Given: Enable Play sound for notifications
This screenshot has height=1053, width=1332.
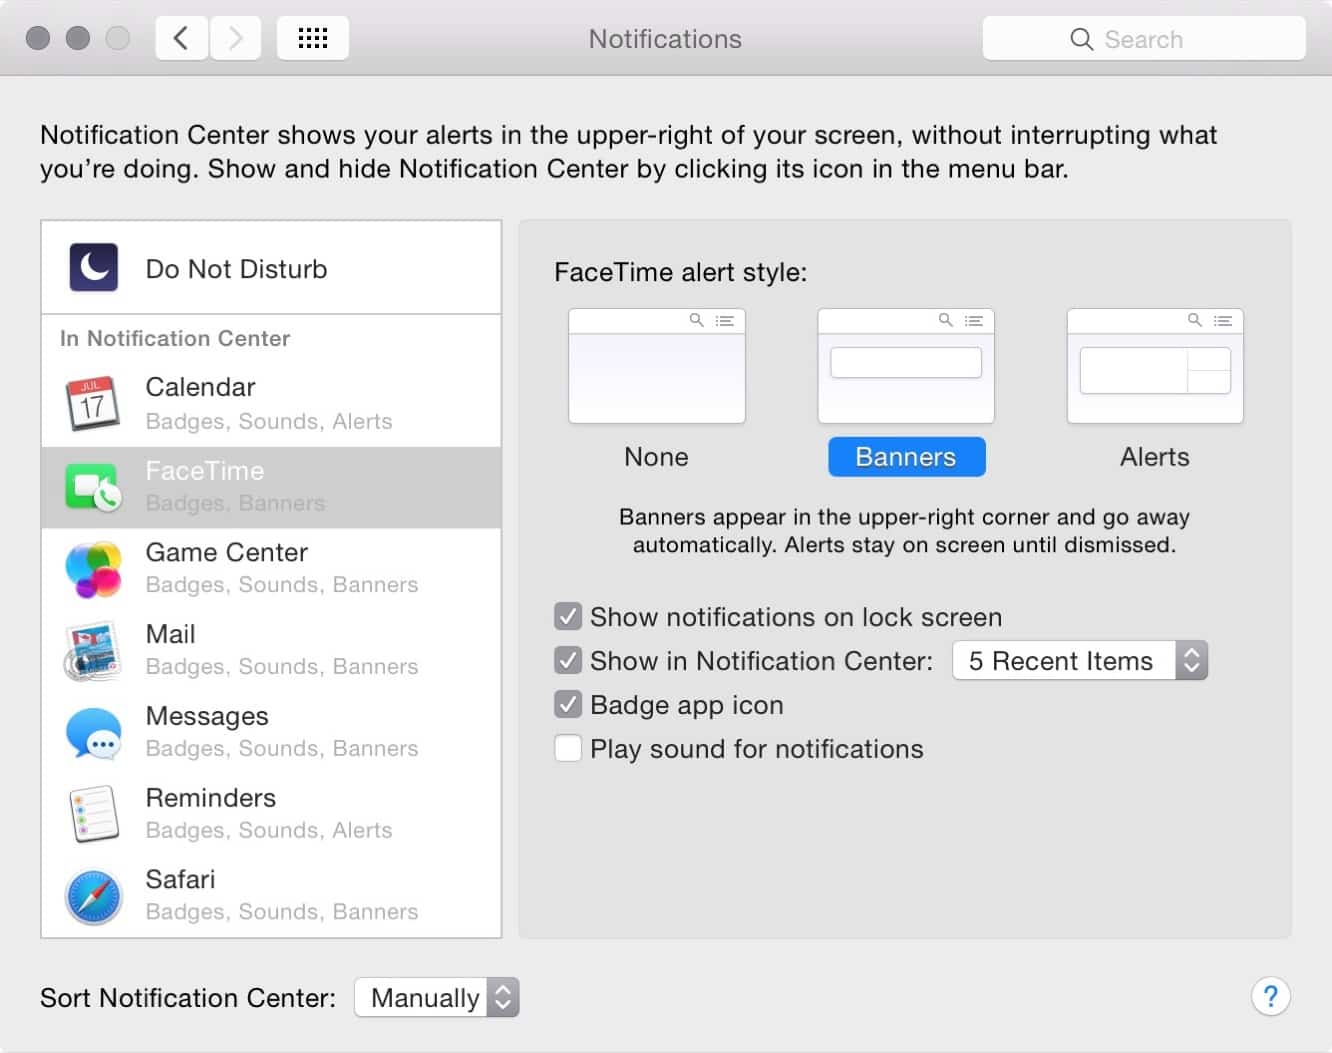Looking at the screenshot, I should pos(568,749).
